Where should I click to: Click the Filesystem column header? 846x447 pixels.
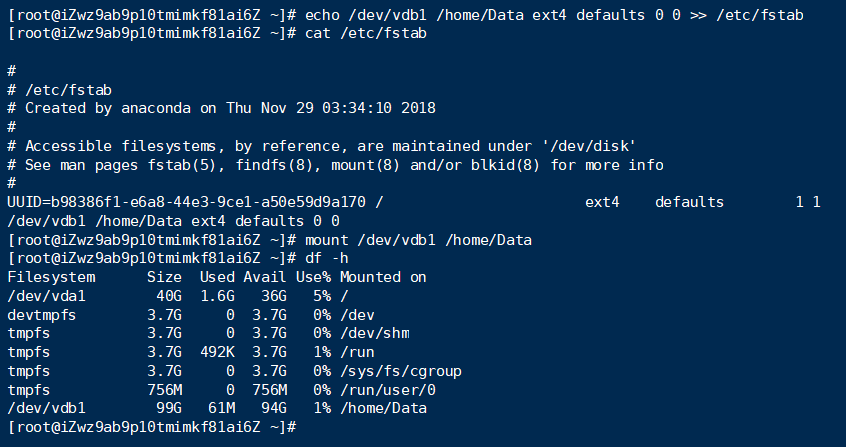(51, 277)
